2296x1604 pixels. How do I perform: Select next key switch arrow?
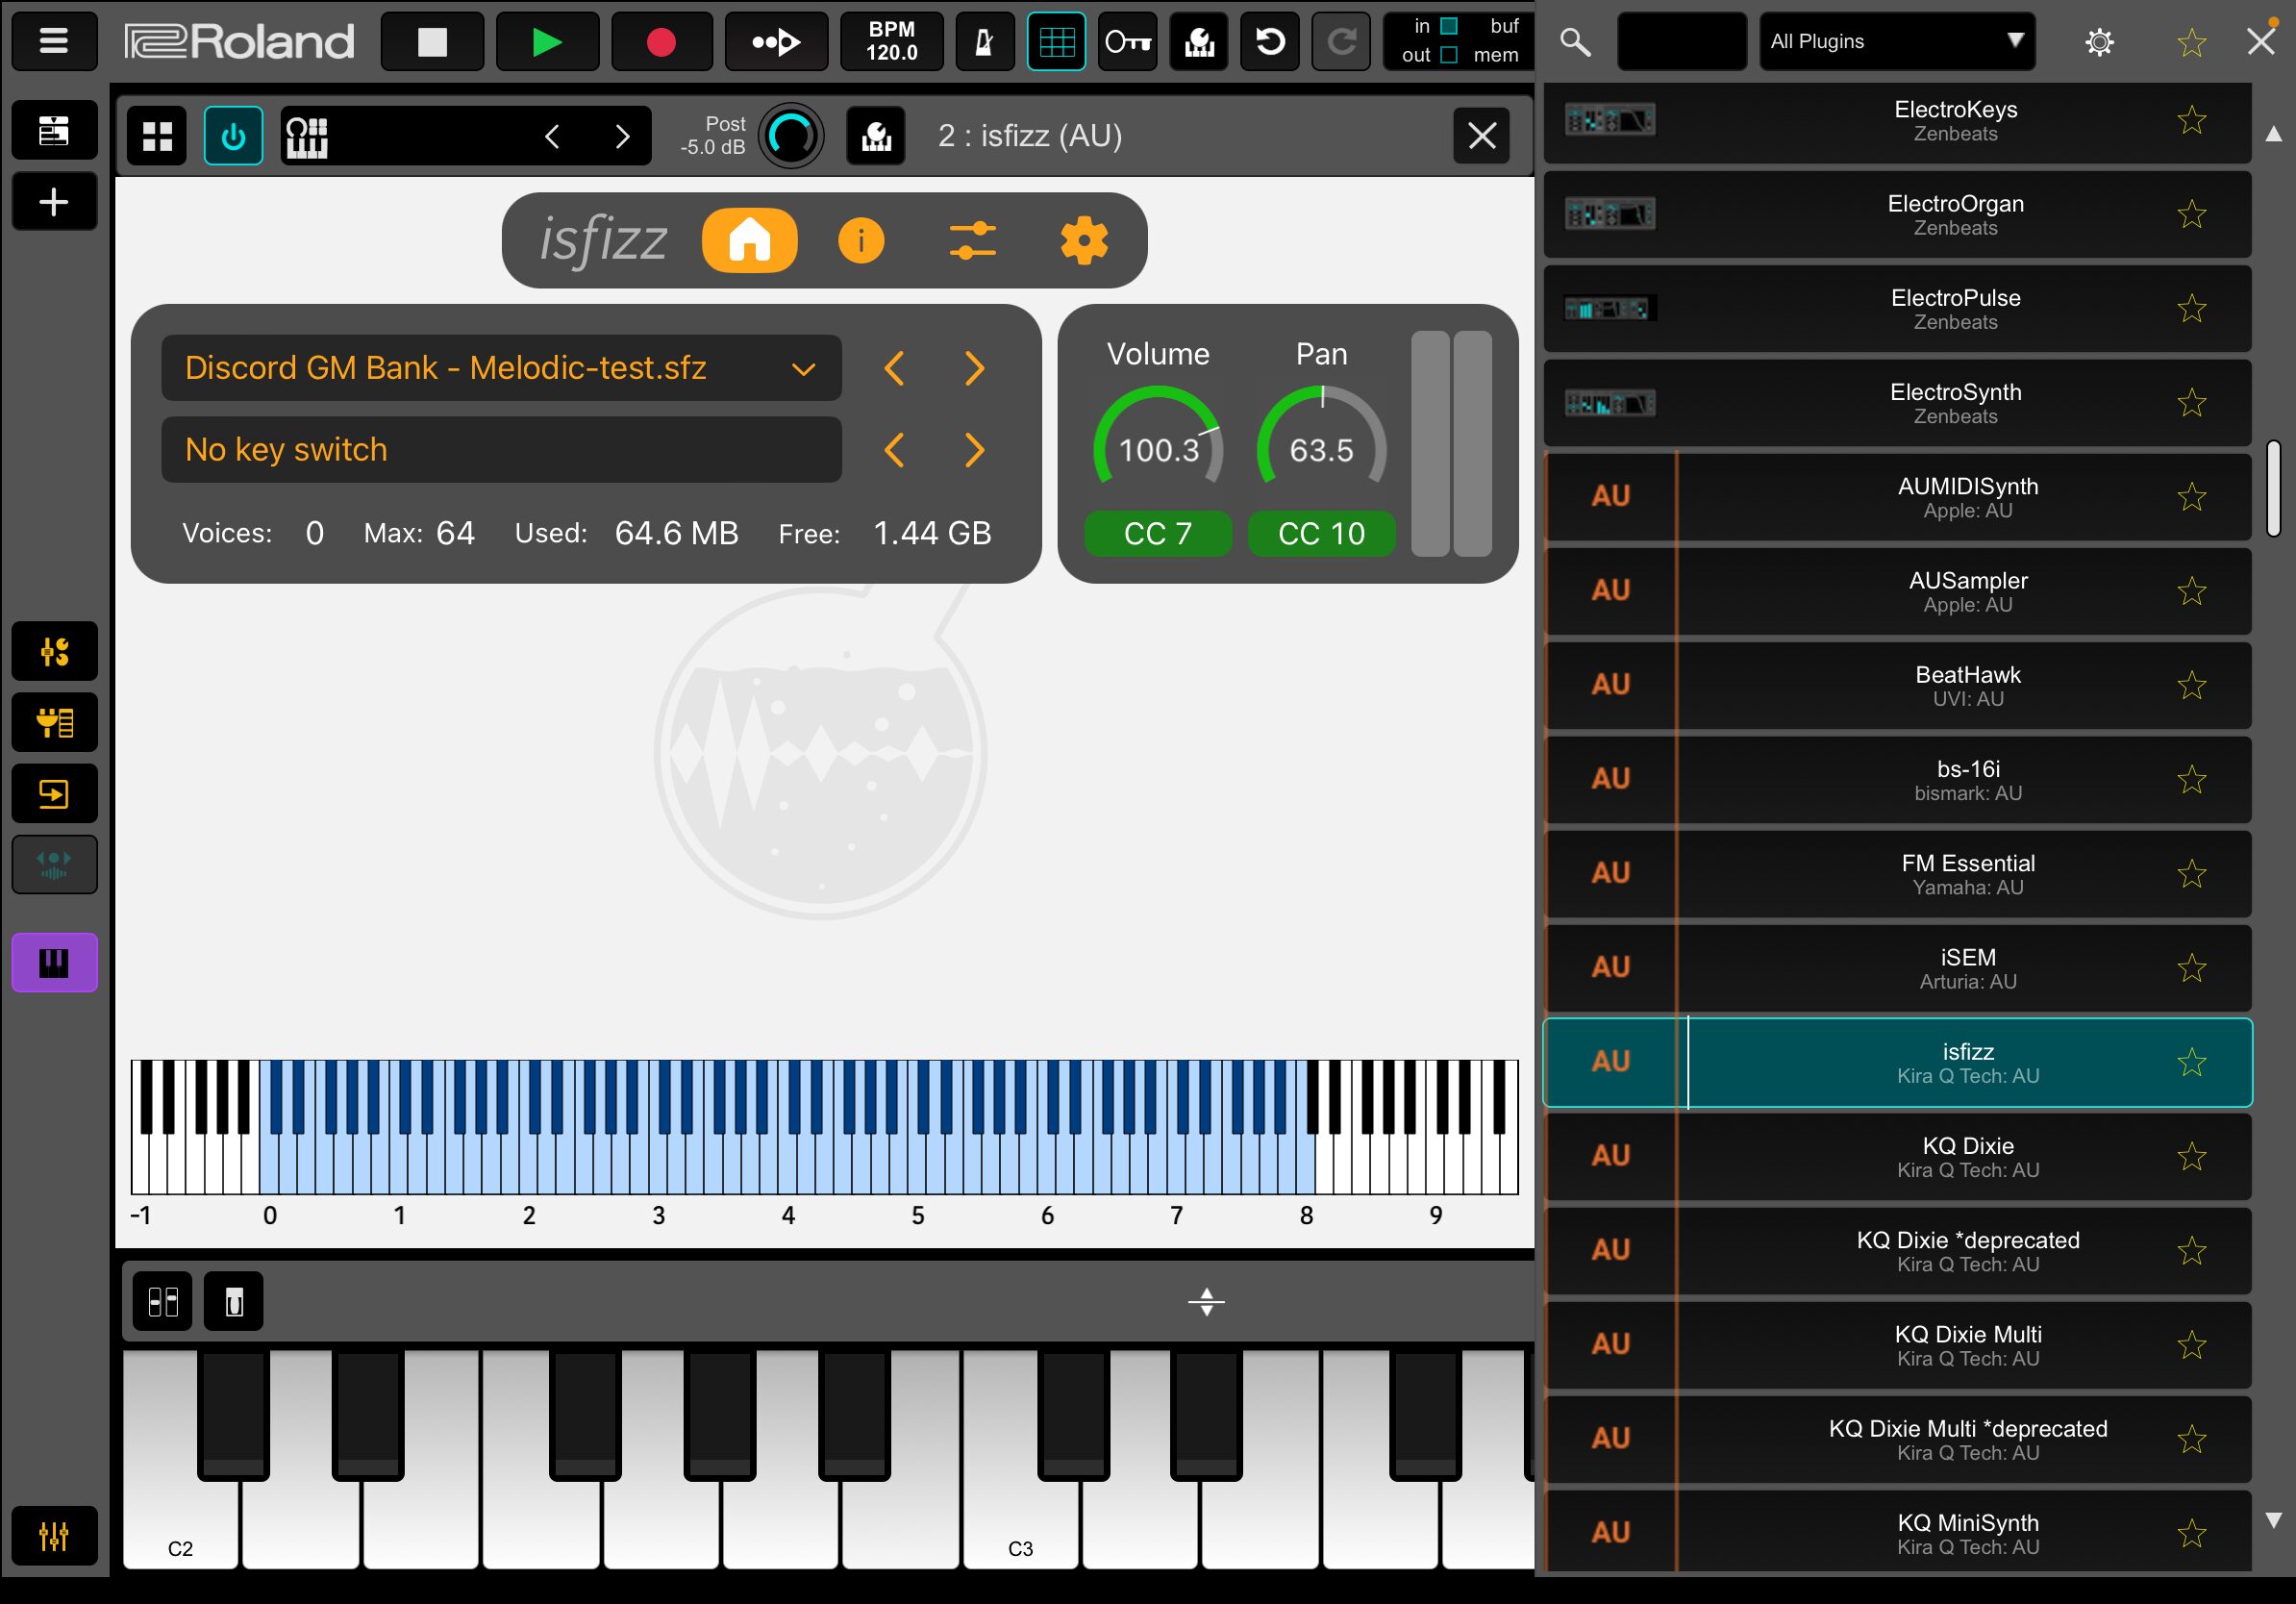pyautogui.click(x=975, y=450)
